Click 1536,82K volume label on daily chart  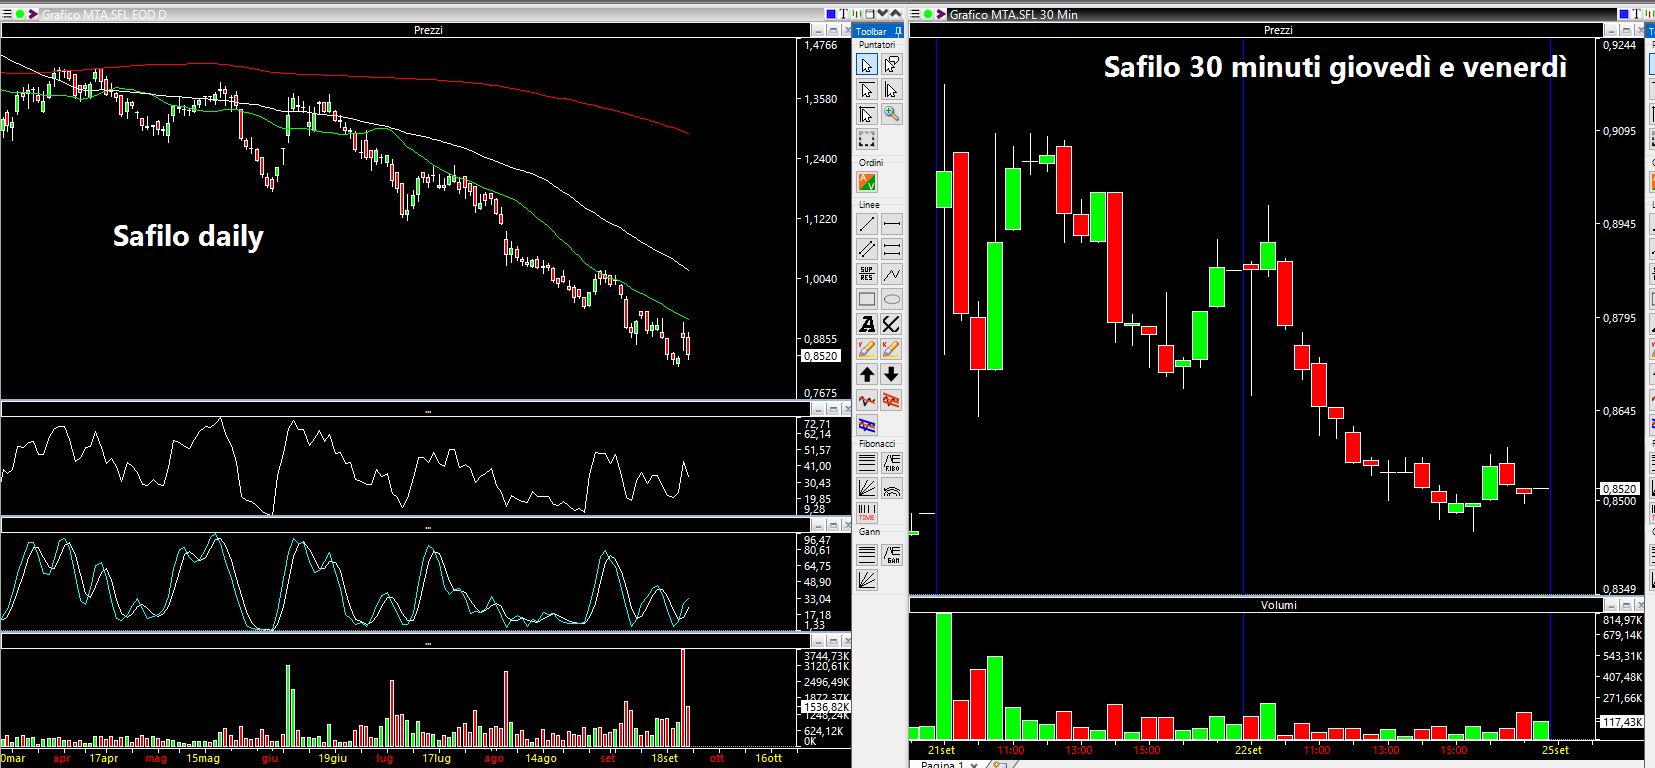pyautogui.click(x=826, y=707)
